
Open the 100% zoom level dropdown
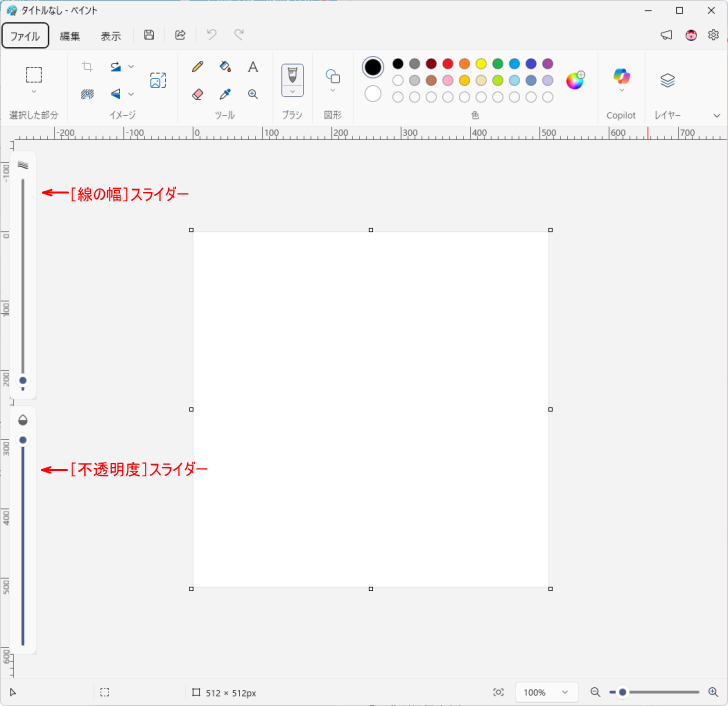pos(547,692)
